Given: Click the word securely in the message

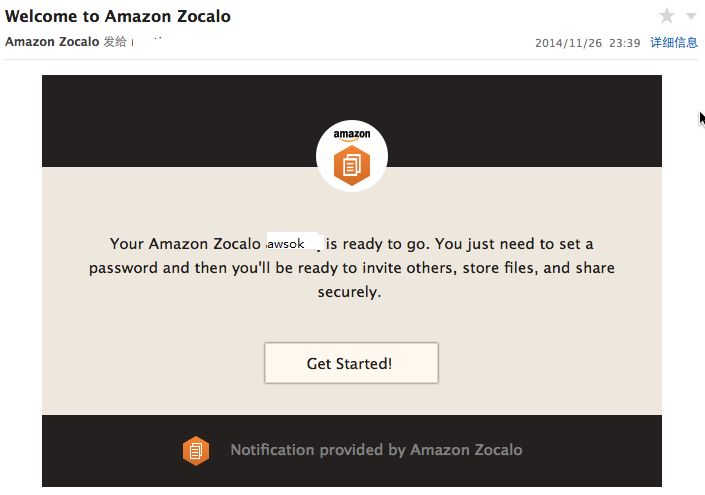Looking at the screenshot, I should (x=347, y=292).
